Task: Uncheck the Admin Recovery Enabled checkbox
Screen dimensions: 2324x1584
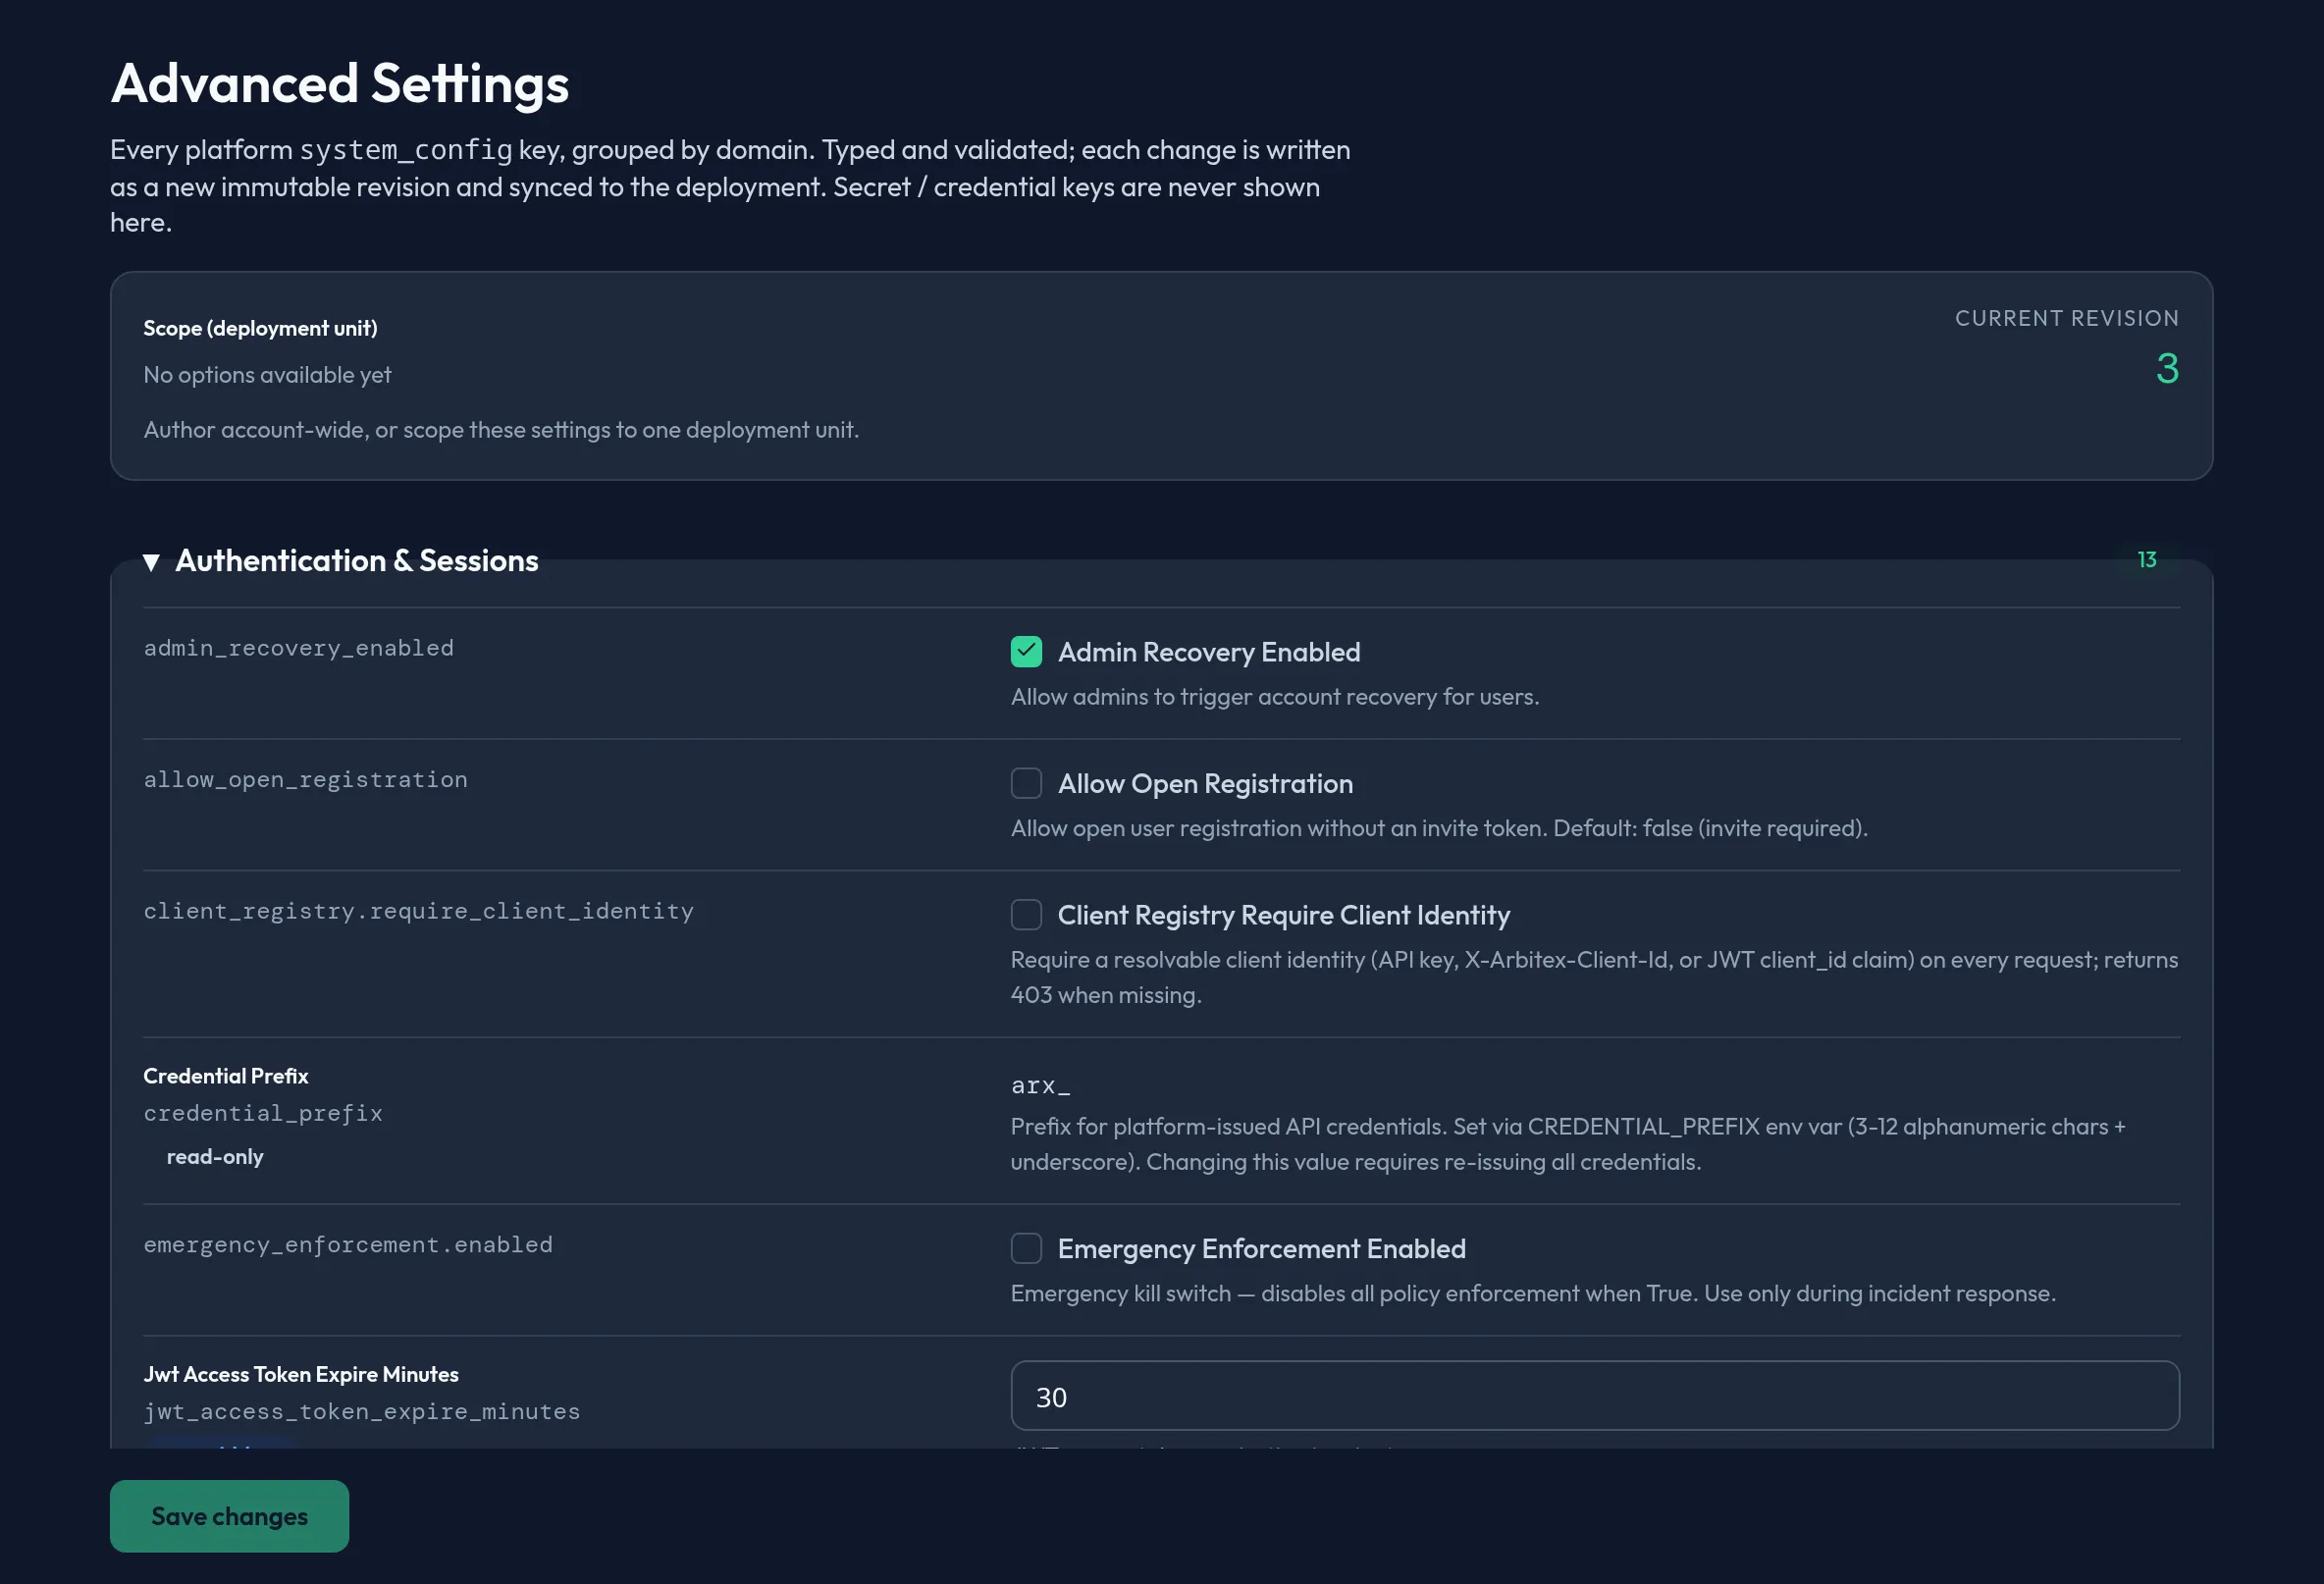Action: coord(1026,652)
